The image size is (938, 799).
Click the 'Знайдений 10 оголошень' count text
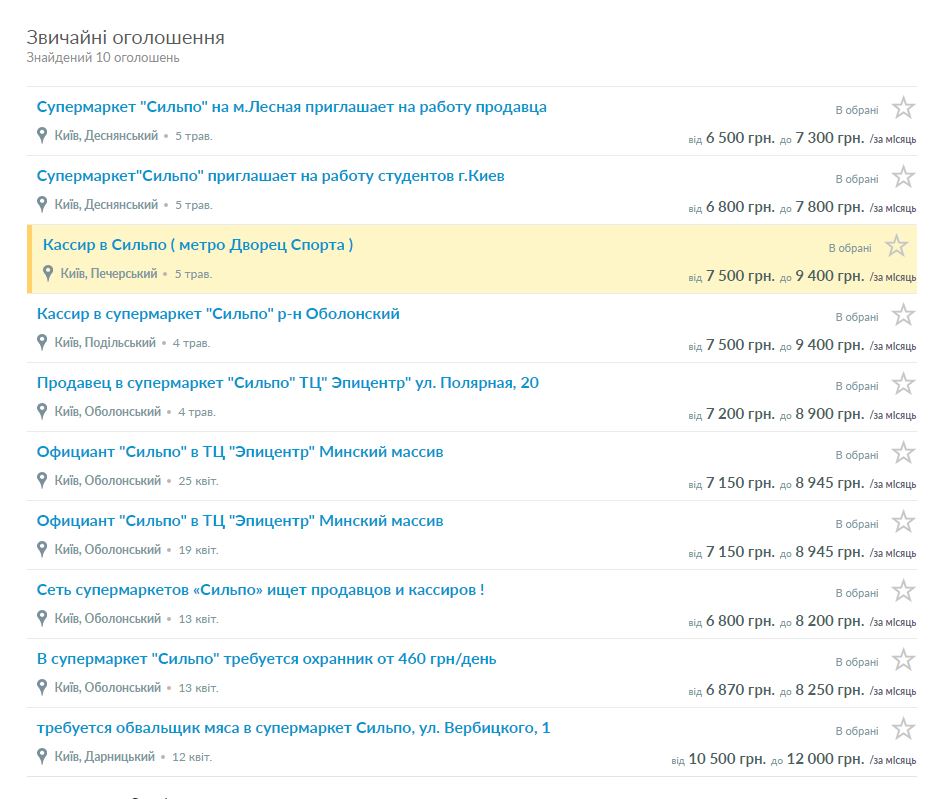pyautogui.click(x=103, y=57)
